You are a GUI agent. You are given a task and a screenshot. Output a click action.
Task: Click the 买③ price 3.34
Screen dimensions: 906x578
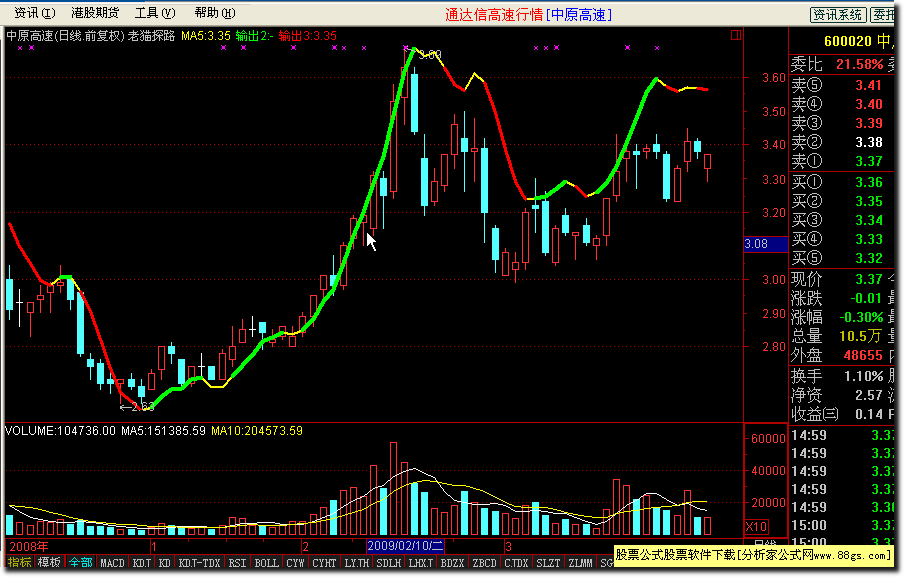868,220
